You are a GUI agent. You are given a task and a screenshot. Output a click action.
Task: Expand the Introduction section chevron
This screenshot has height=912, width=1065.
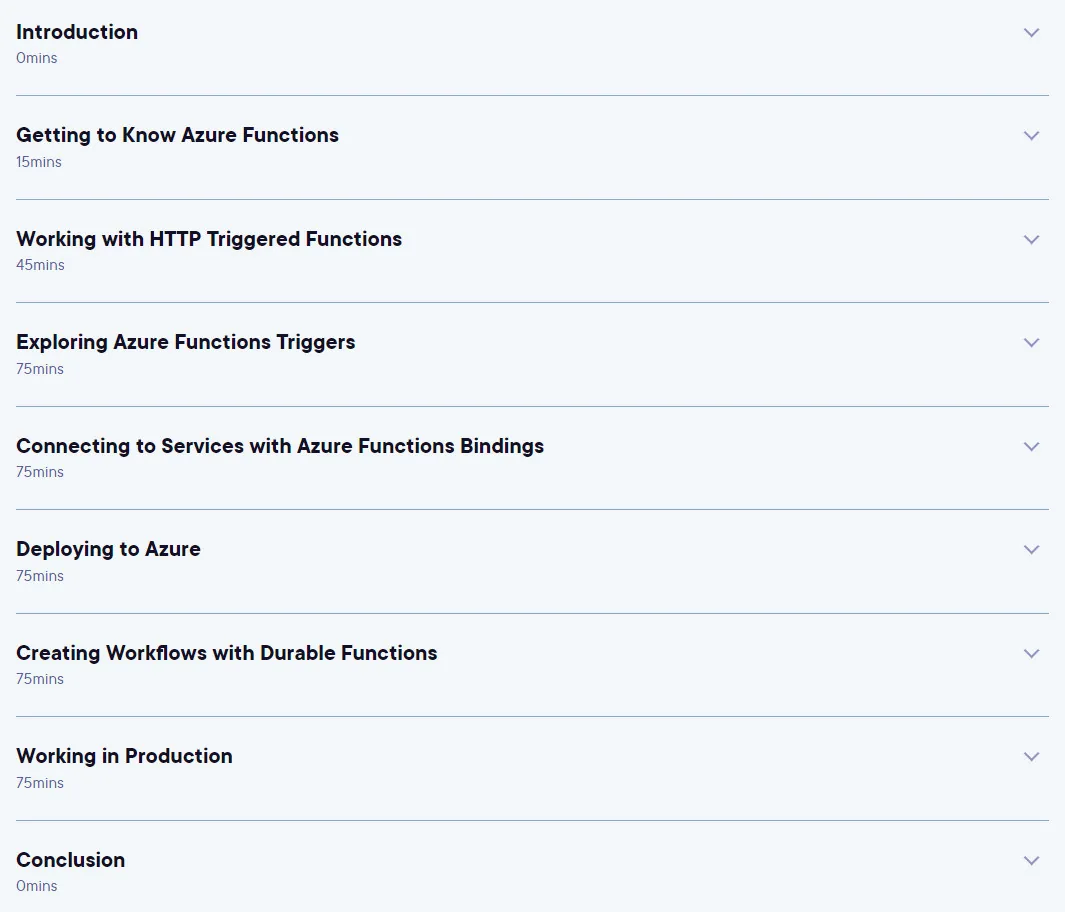[x=1031, y=33]
